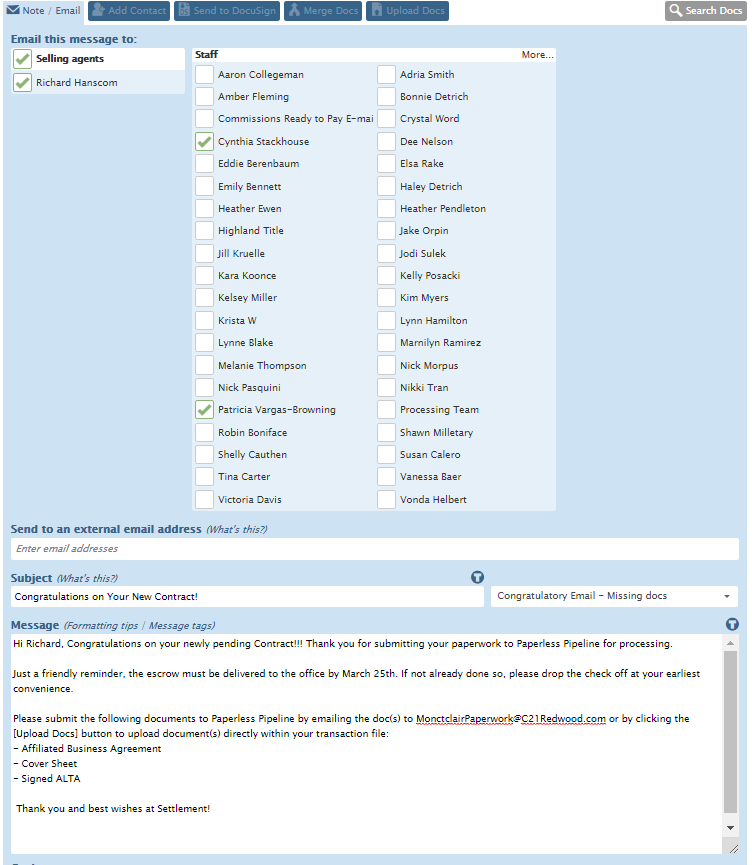Check the Aaron Collegeman checkbox
752x865 pixels.
(x=204, y=74)
